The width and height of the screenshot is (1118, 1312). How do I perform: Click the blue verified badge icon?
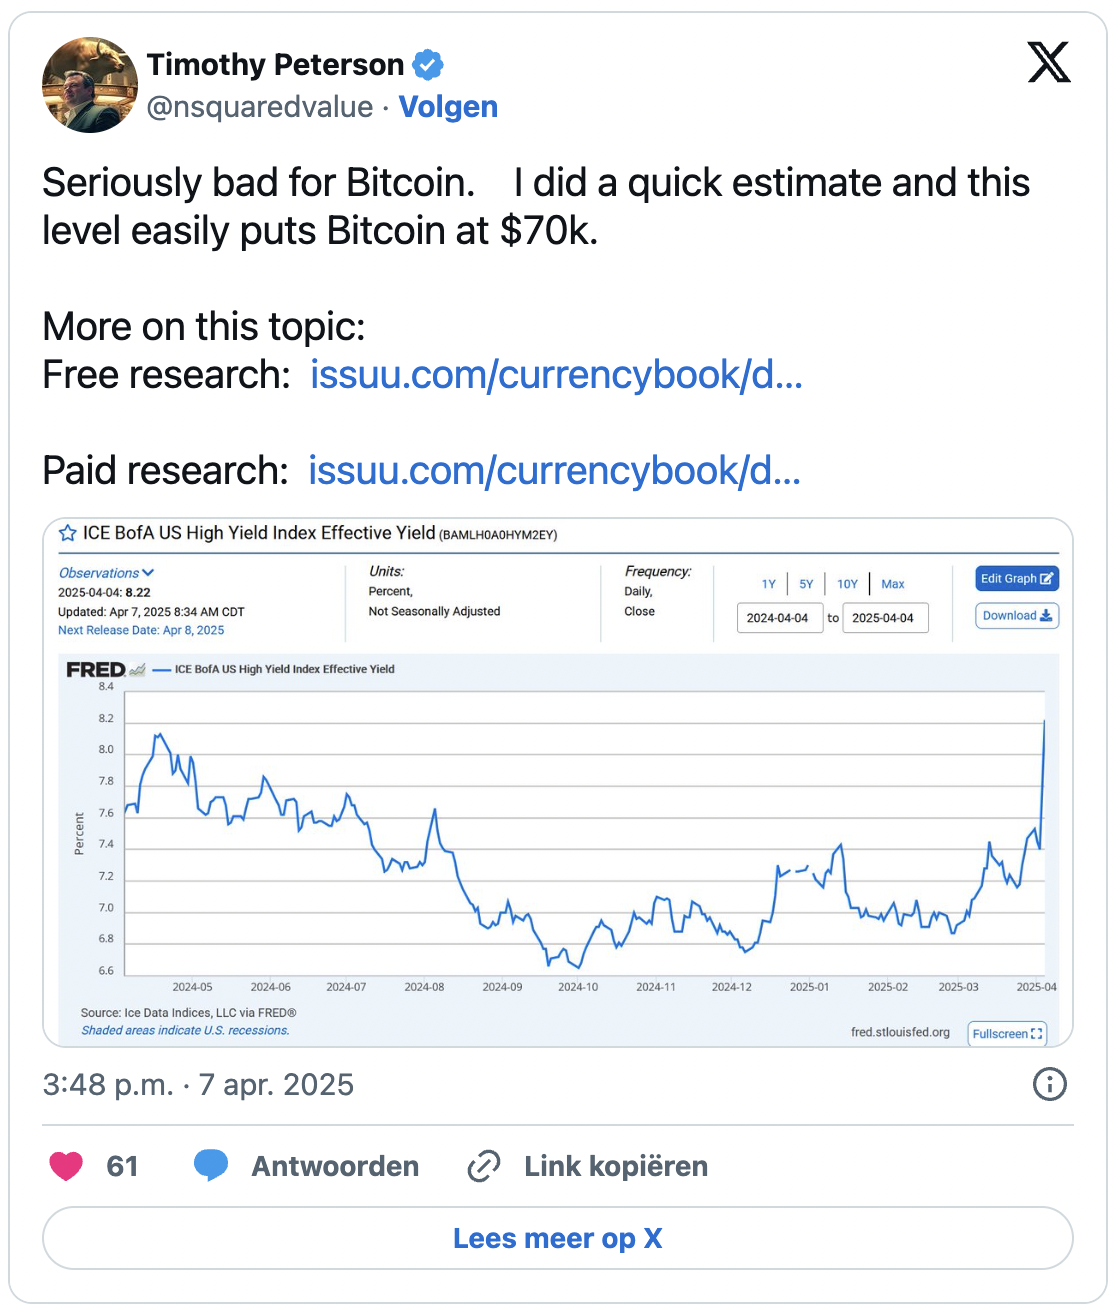(x=428, y=65)
